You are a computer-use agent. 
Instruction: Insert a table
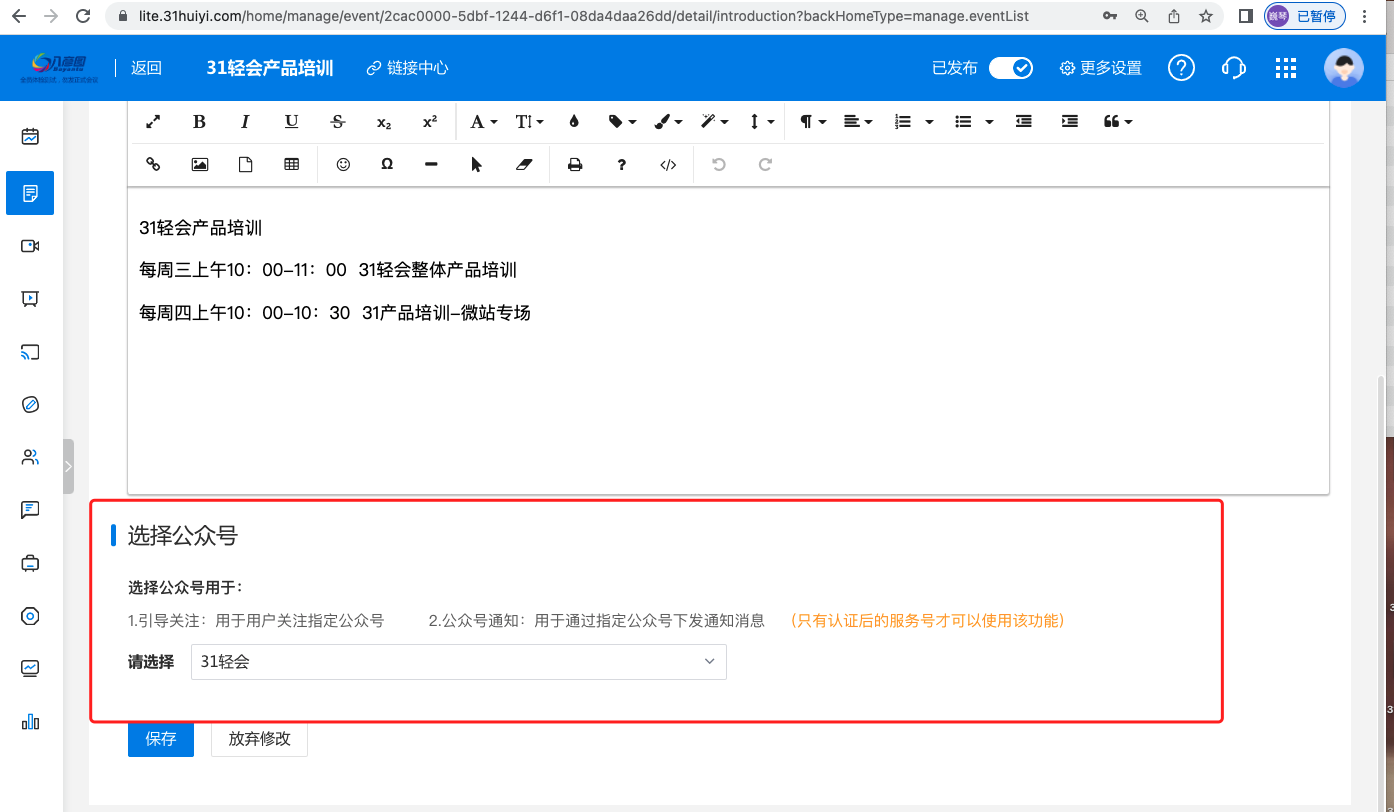coord(291,165)
